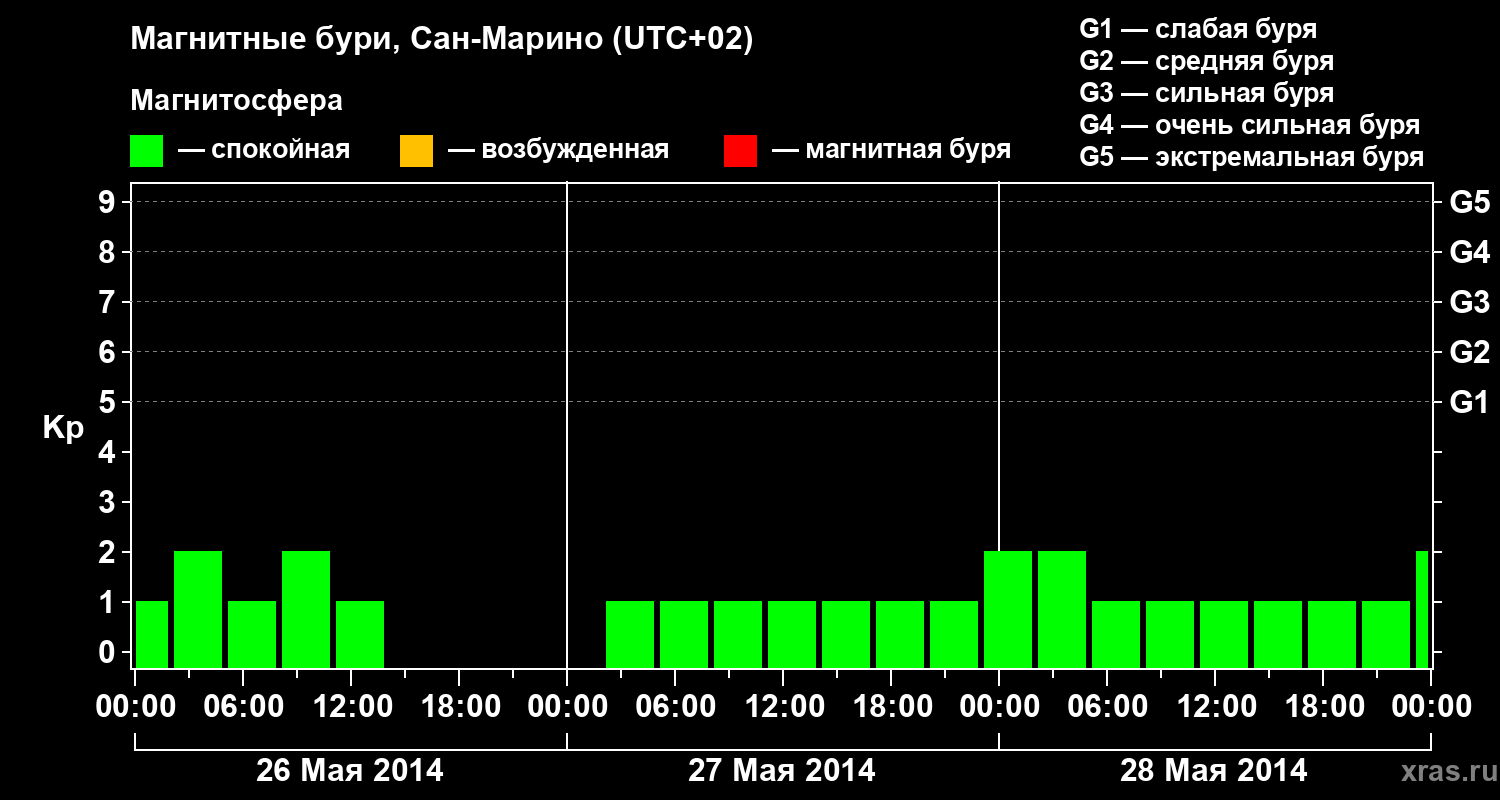Click the '28 Мая 2014' date label

1214,770
